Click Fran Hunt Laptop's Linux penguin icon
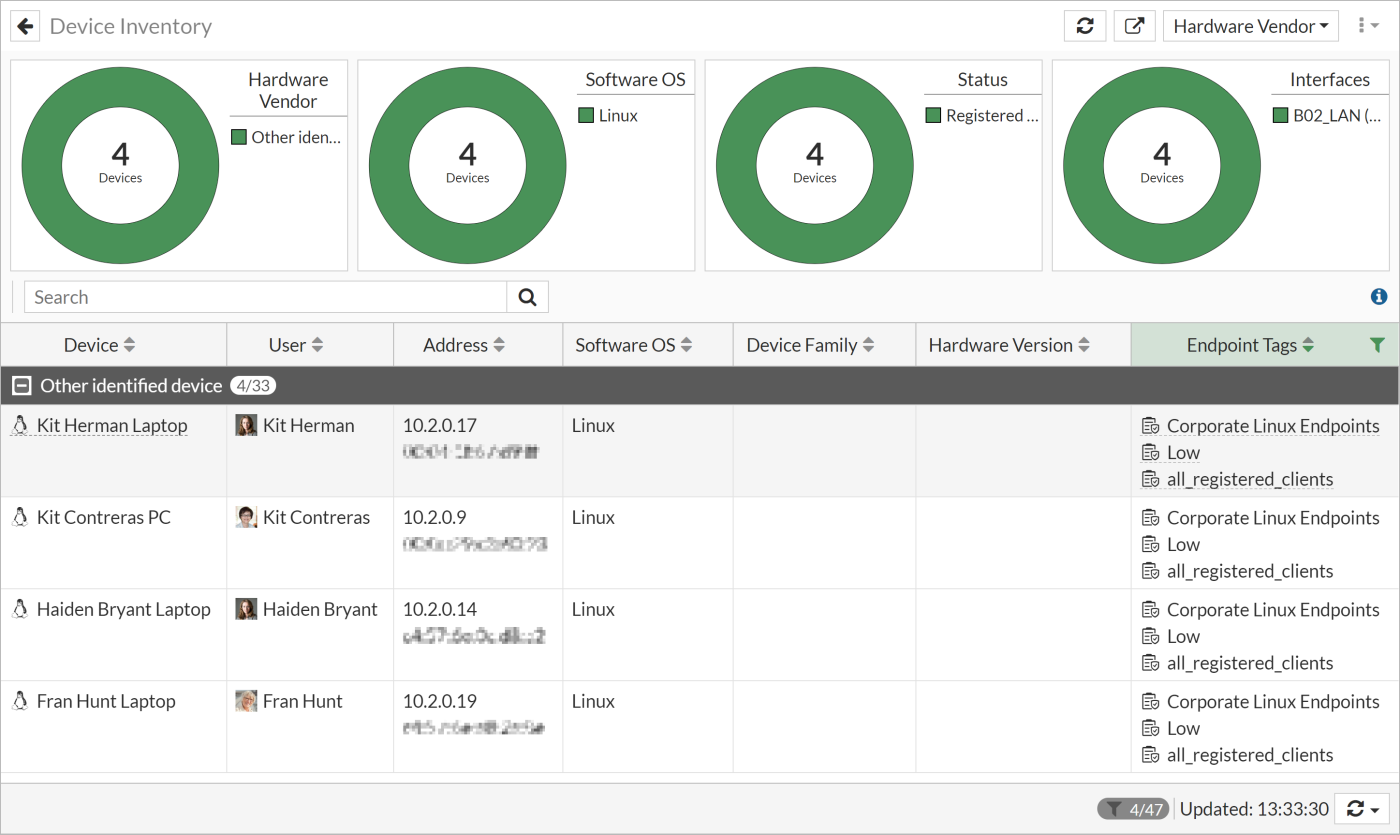 (x=19, y=701)
